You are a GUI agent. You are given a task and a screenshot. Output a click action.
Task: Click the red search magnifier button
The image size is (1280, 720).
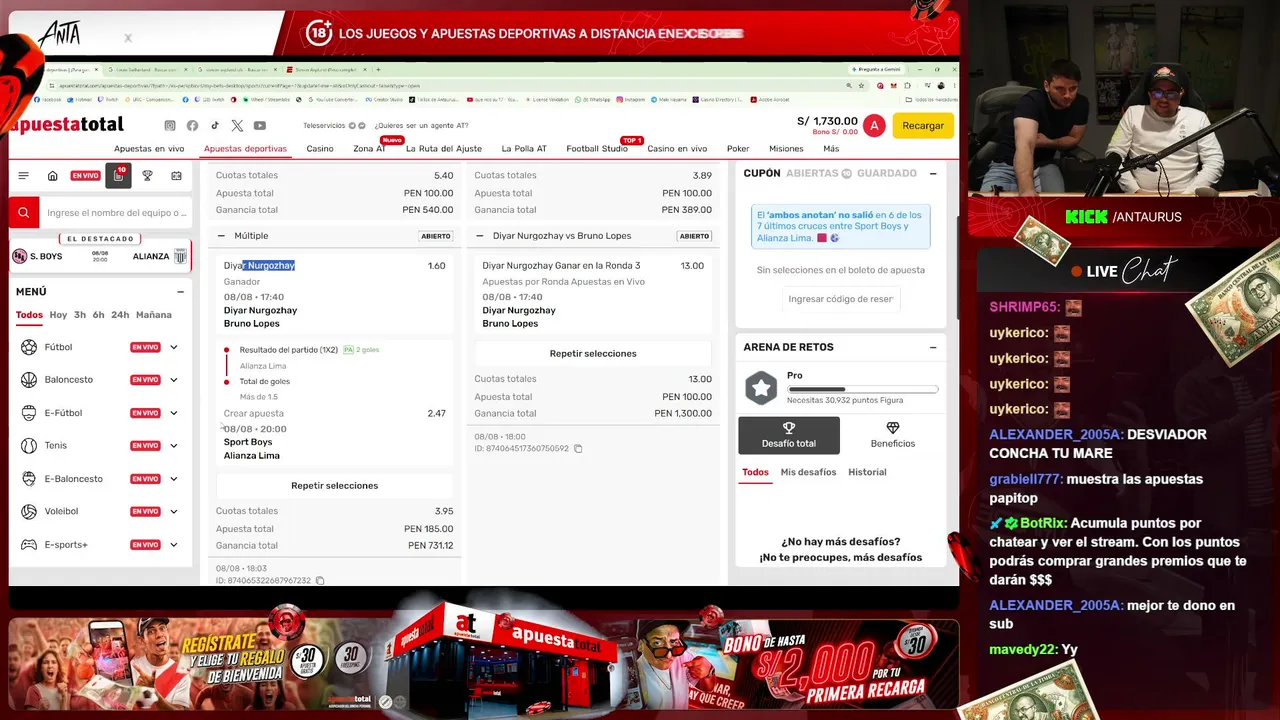[x=24, y=212]
